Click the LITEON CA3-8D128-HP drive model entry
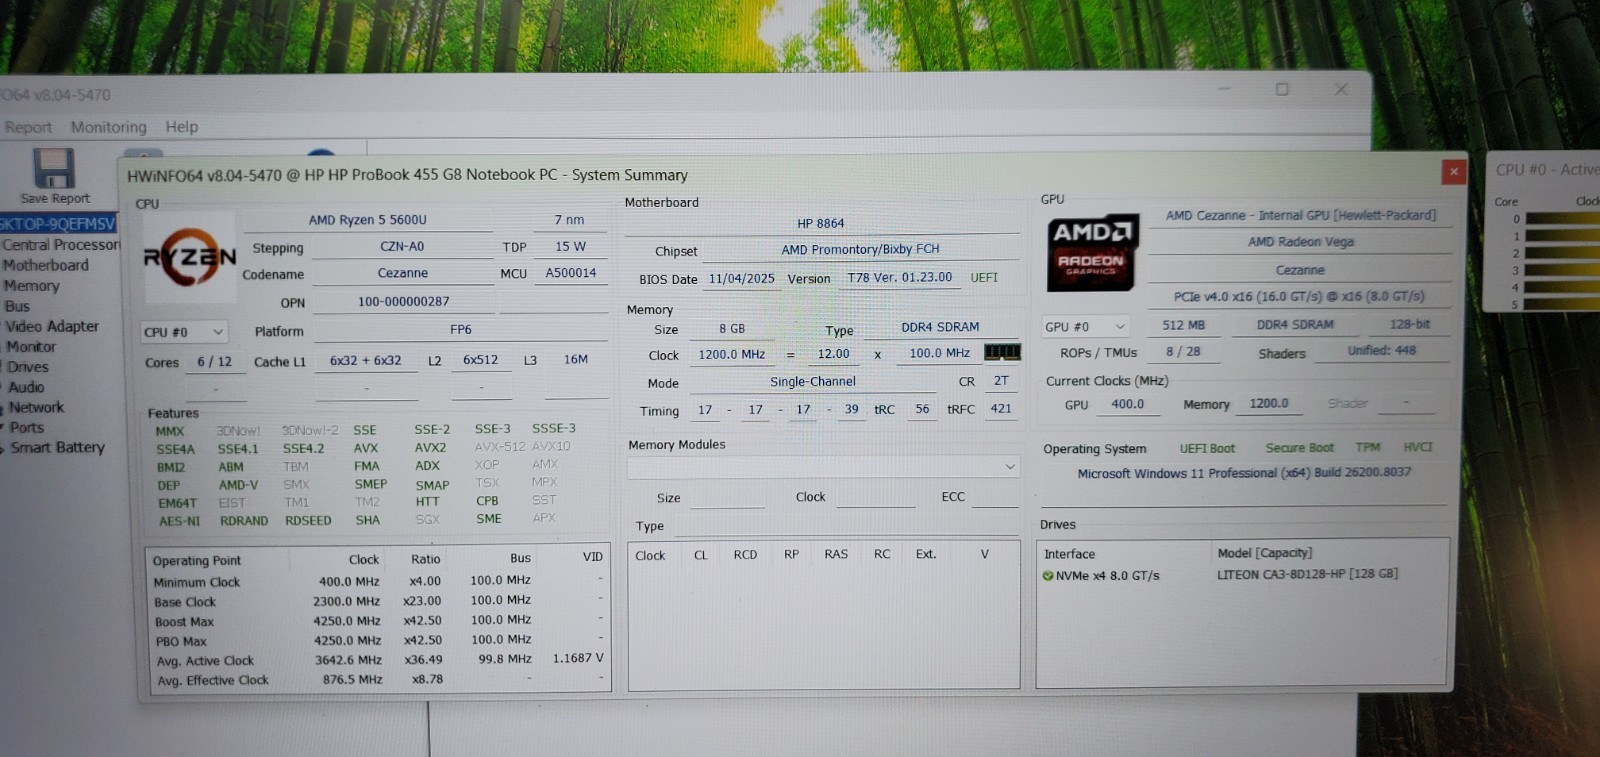Screen dimensions: 1600x757 click(1307, 575)
